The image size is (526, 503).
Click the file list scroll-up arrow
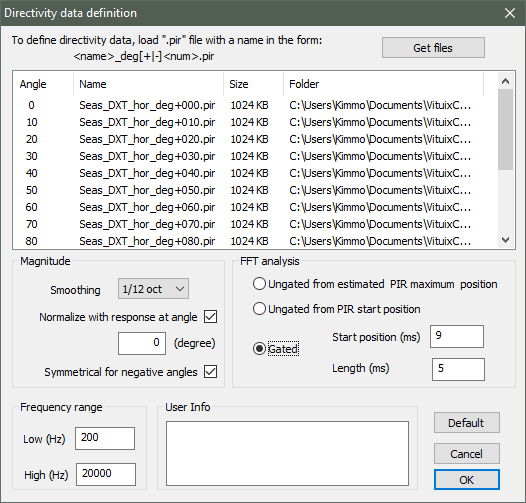point(506,81)
